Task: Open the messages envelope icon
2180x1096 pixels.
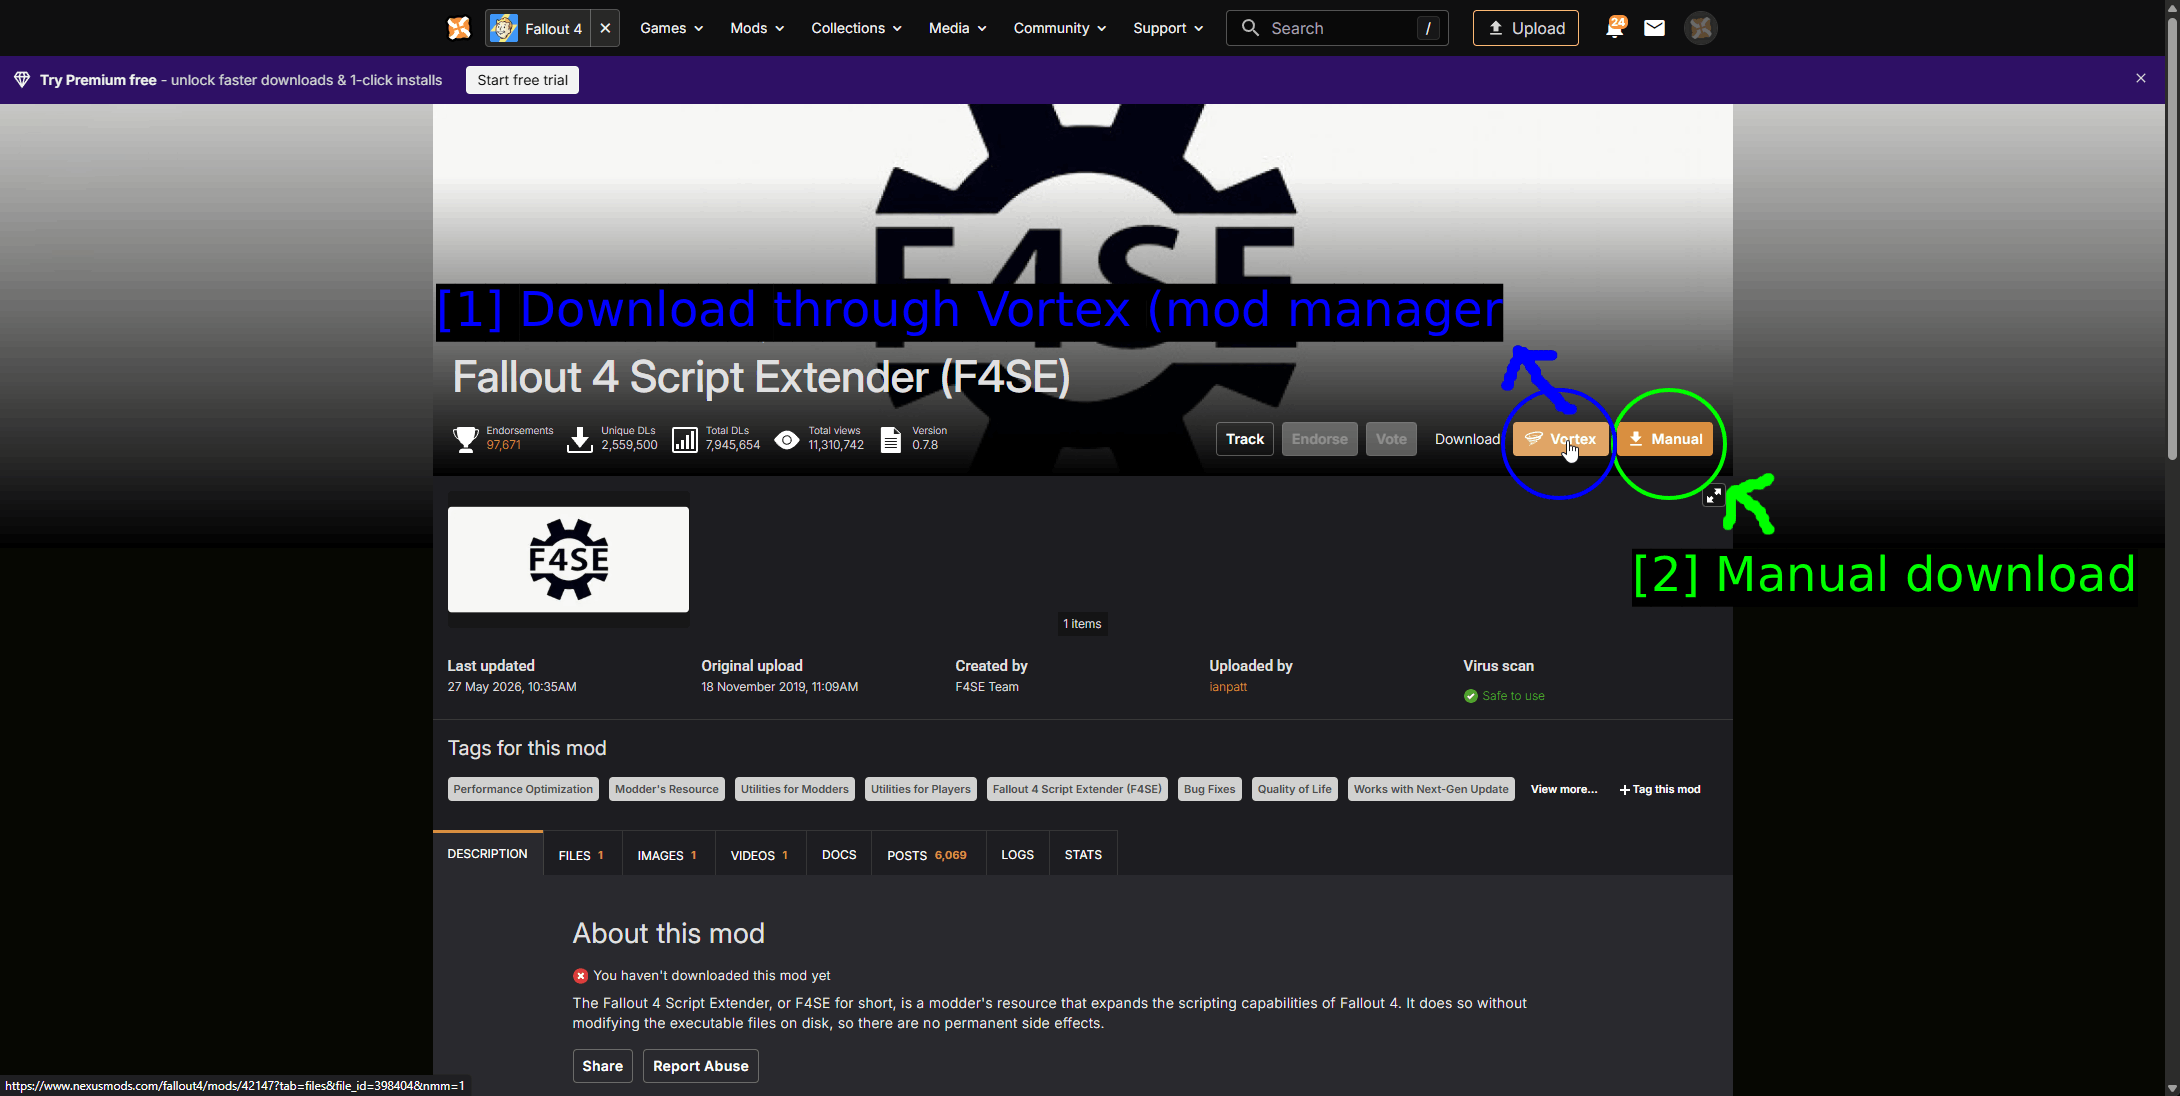Action: (1655, 28)
